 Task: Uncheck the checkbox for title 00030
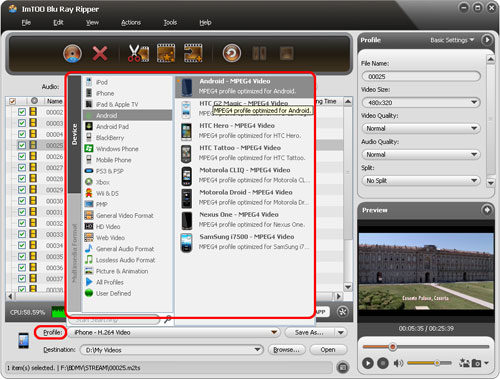point(22,201)
